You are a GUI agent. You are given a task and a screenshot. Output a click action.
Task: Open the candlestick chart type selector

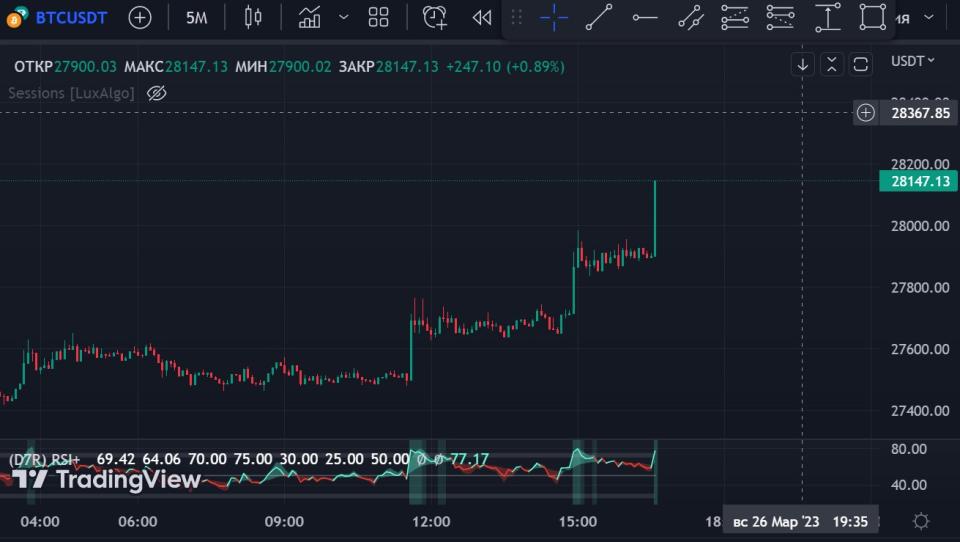pos(252,17)
